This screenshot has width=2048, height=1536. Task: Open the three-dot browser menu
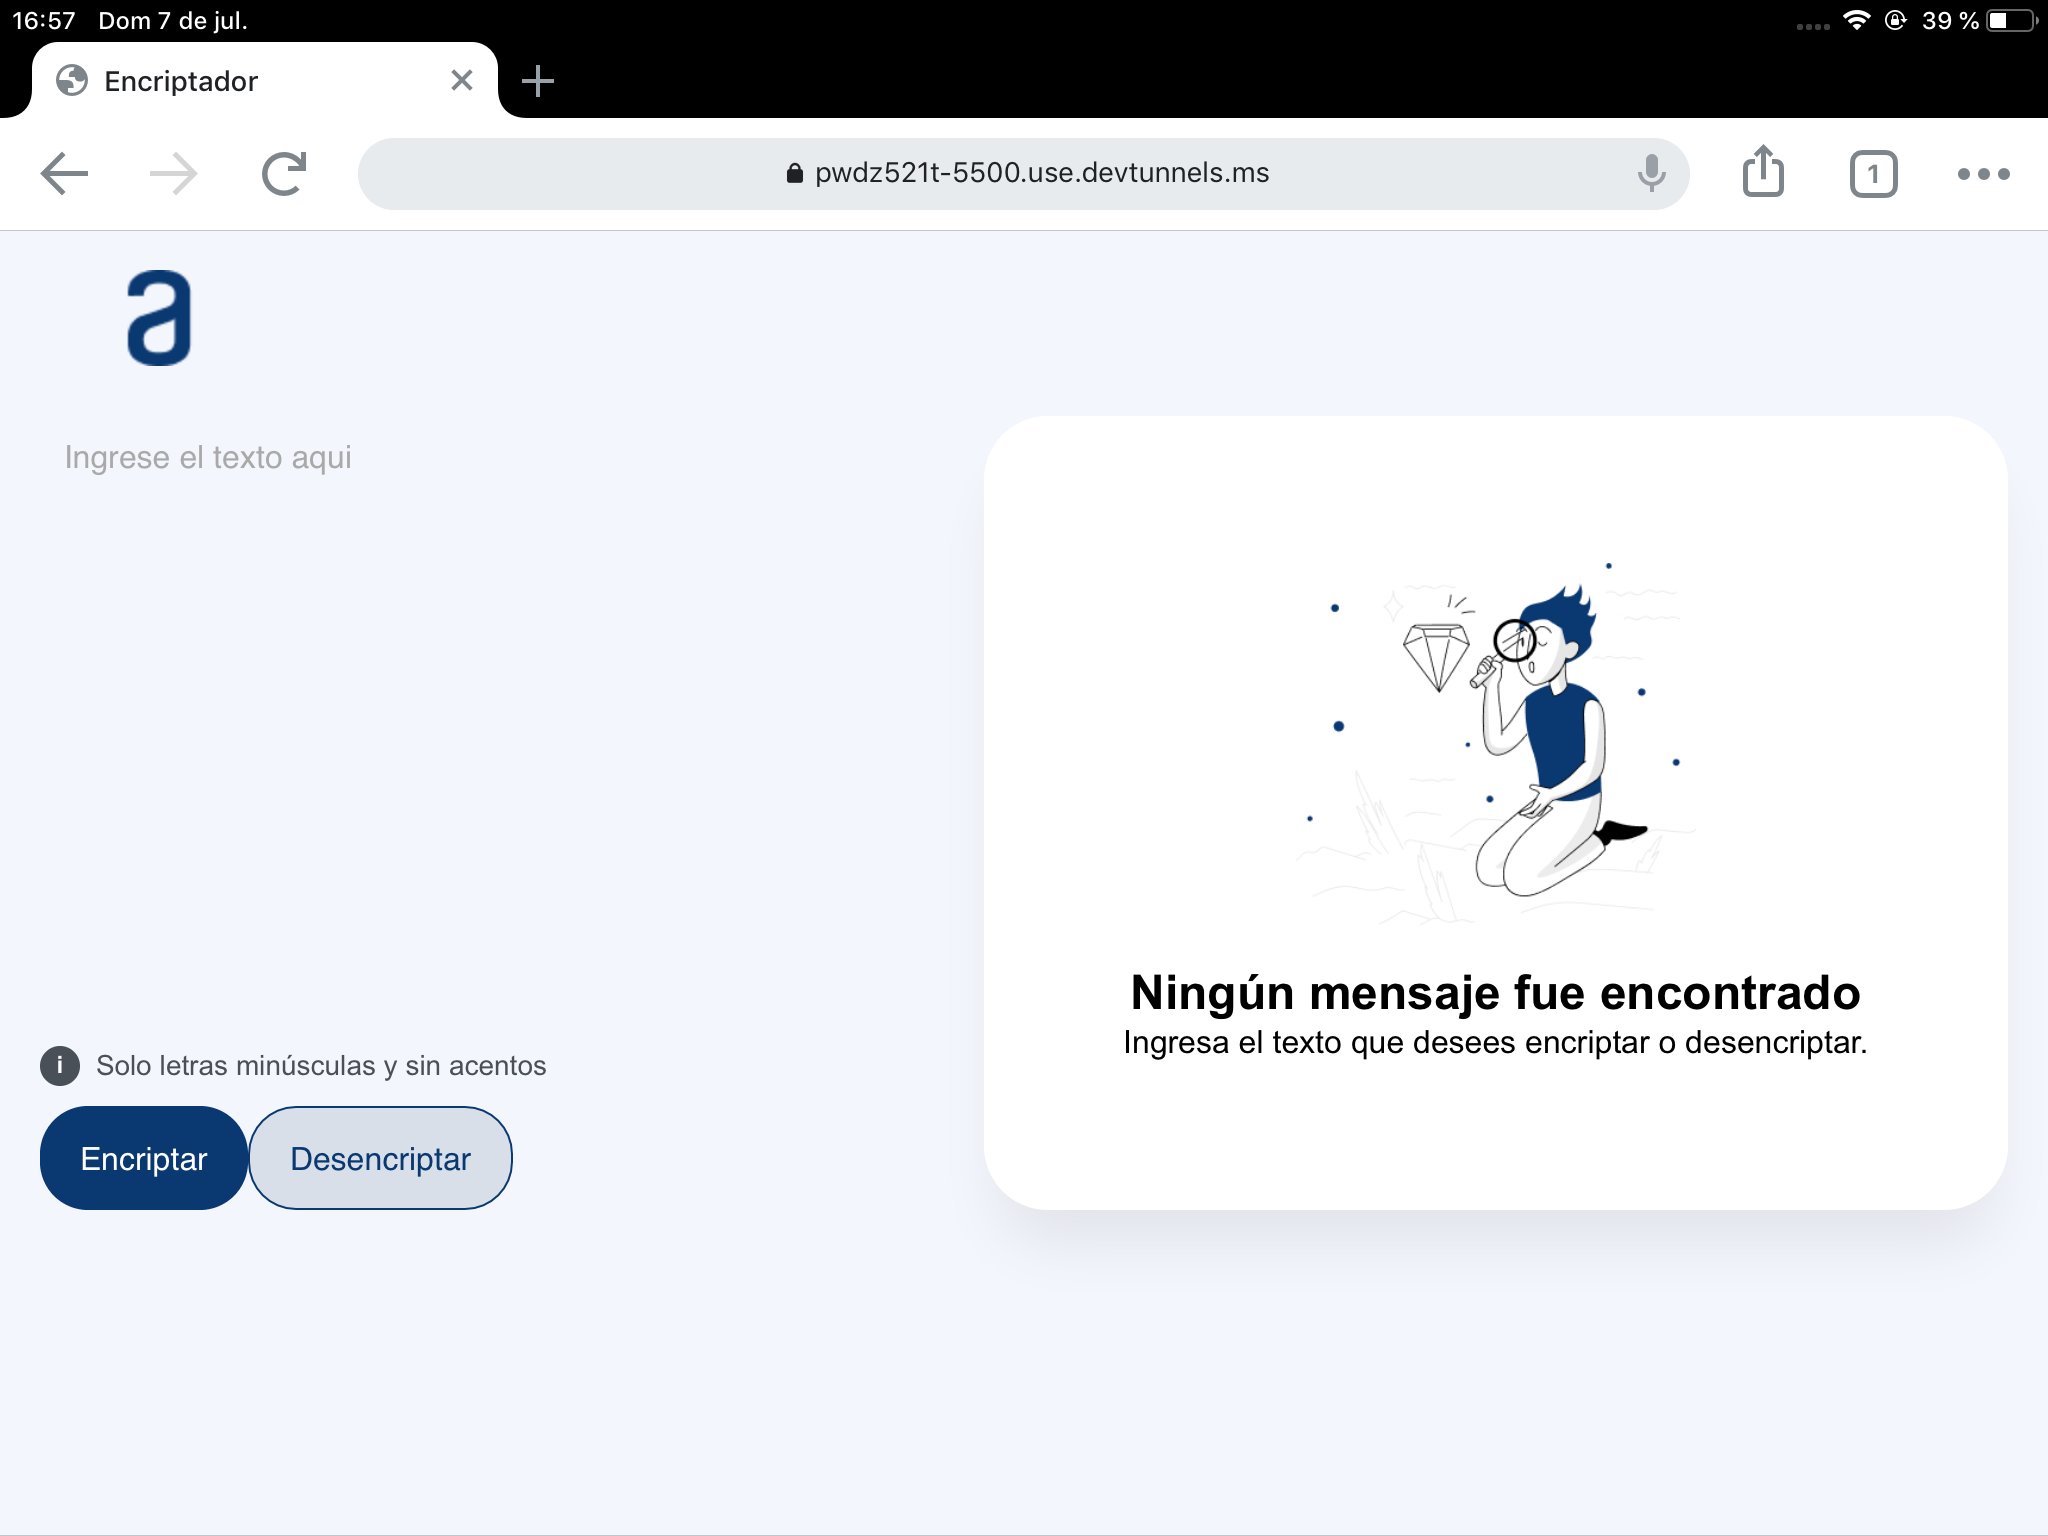point(1983,174)
